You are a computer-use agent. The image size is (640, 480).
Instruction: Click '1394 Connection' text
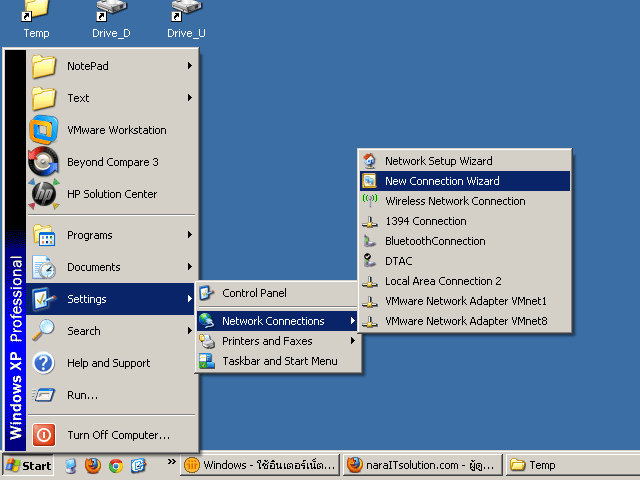click(x=426, y=221)
